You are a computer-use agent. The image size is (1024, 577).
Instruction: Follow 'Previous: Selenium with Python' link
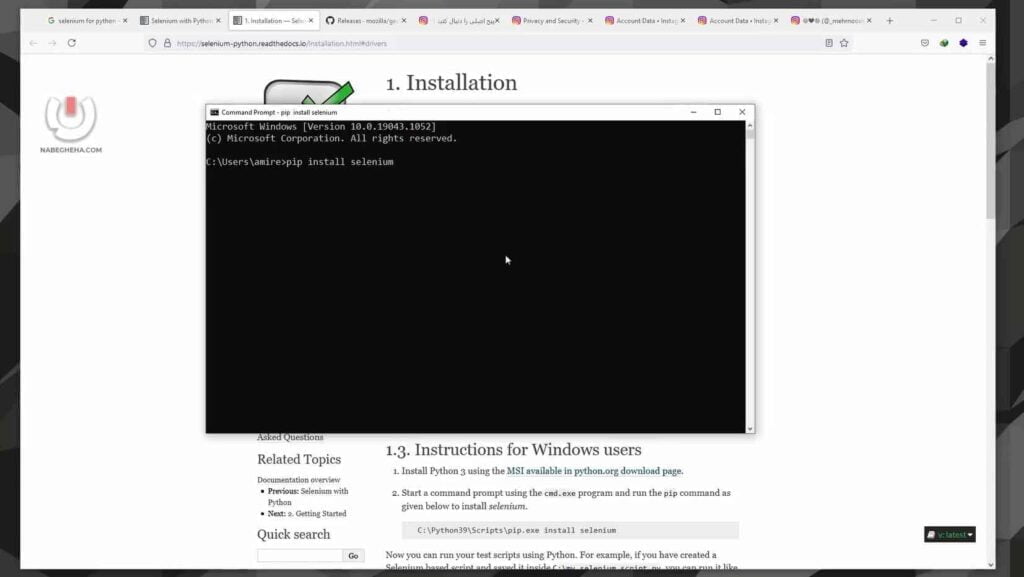[307, 497]
